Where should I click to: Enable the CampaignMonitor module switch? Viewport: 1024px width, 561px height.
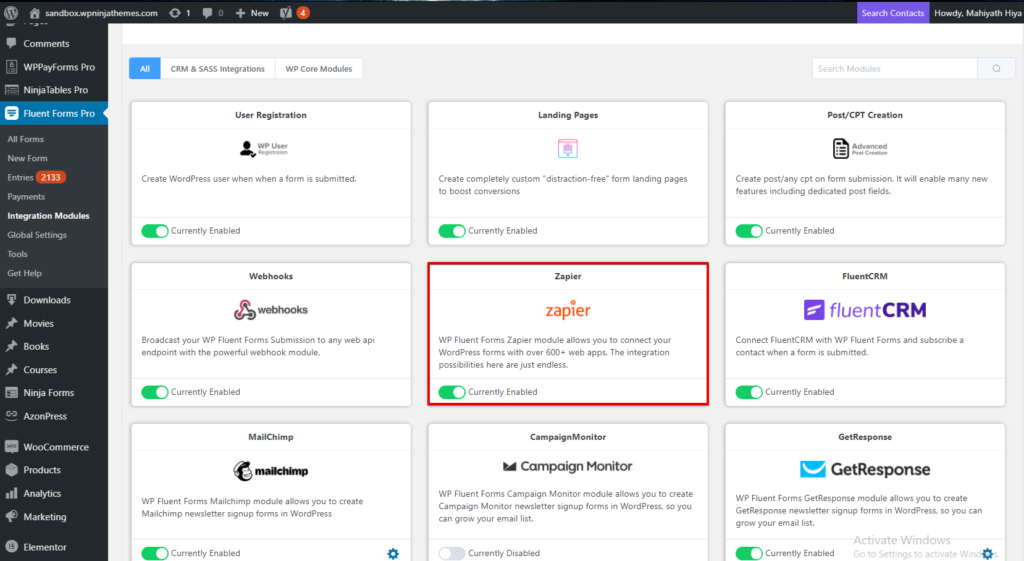point(452,553)
